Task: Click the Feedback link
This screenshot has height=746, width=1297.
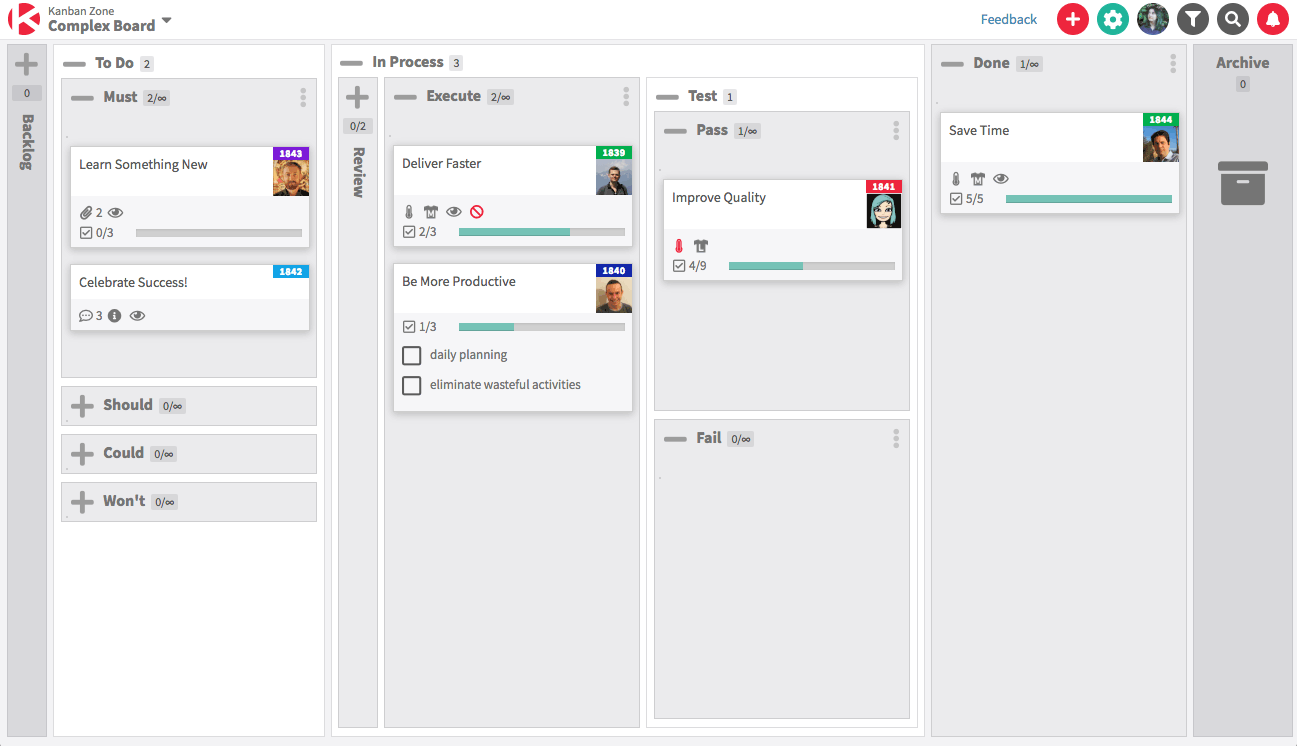Action: 1008,19
